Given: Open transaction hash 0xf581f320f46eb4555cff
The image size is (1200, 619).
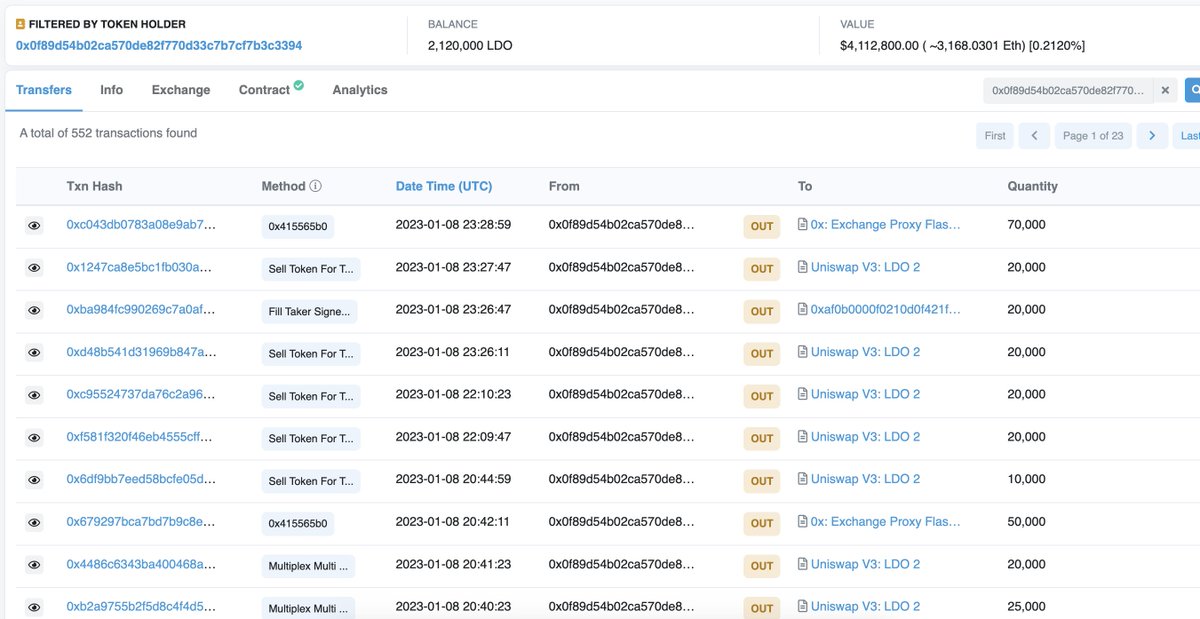Looking at the screenshot, I should (x=140, y=437).
